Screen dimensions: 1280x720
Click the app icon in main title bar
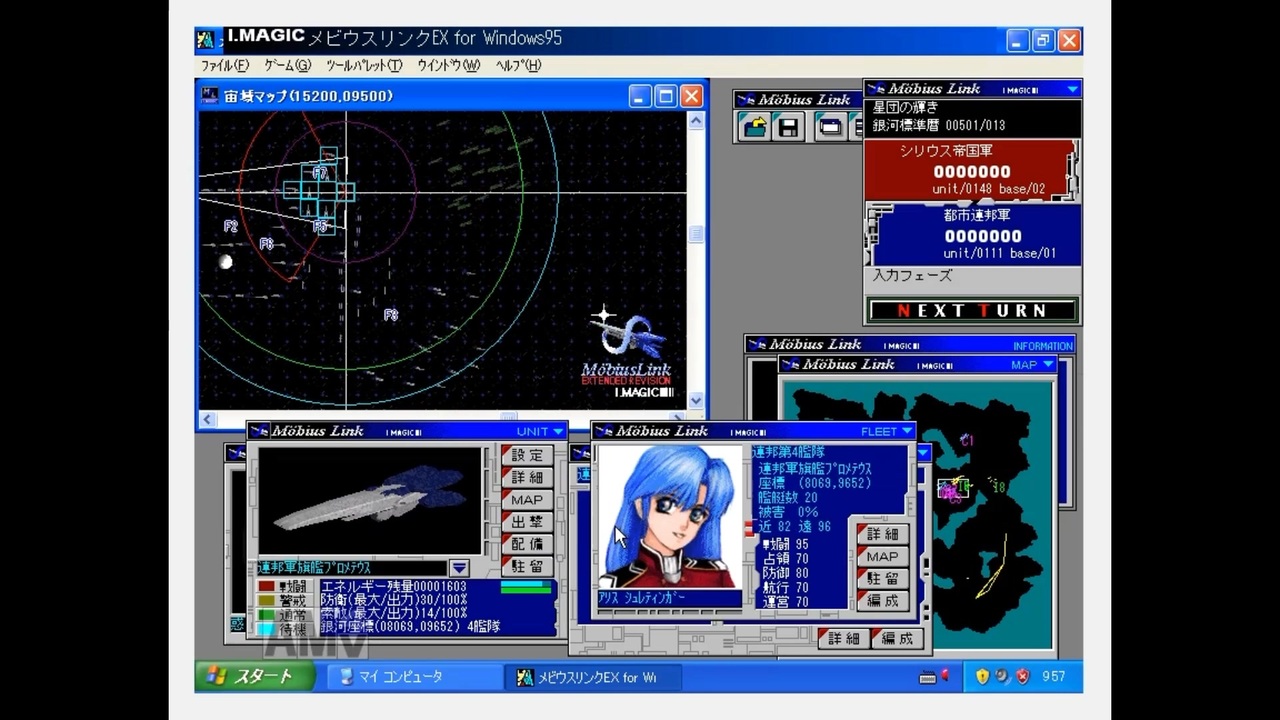click(206, 40)
